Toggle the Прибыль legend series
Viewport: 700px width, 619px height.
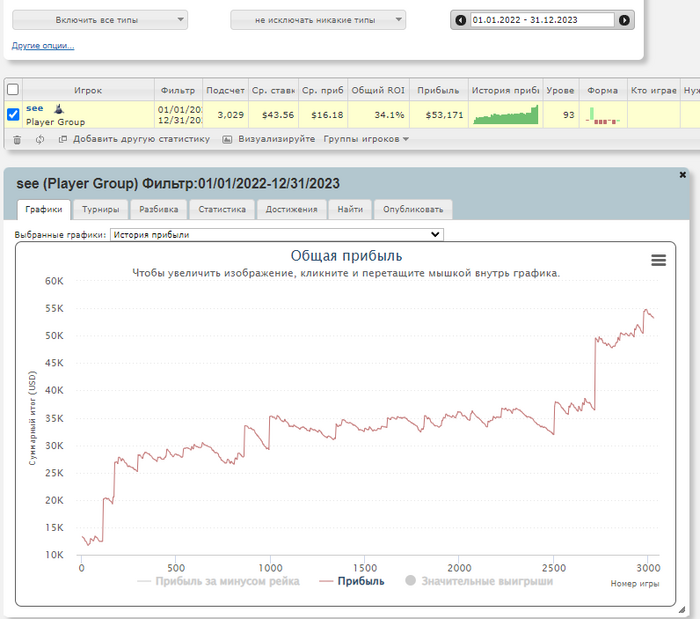[x=352, y=582]
